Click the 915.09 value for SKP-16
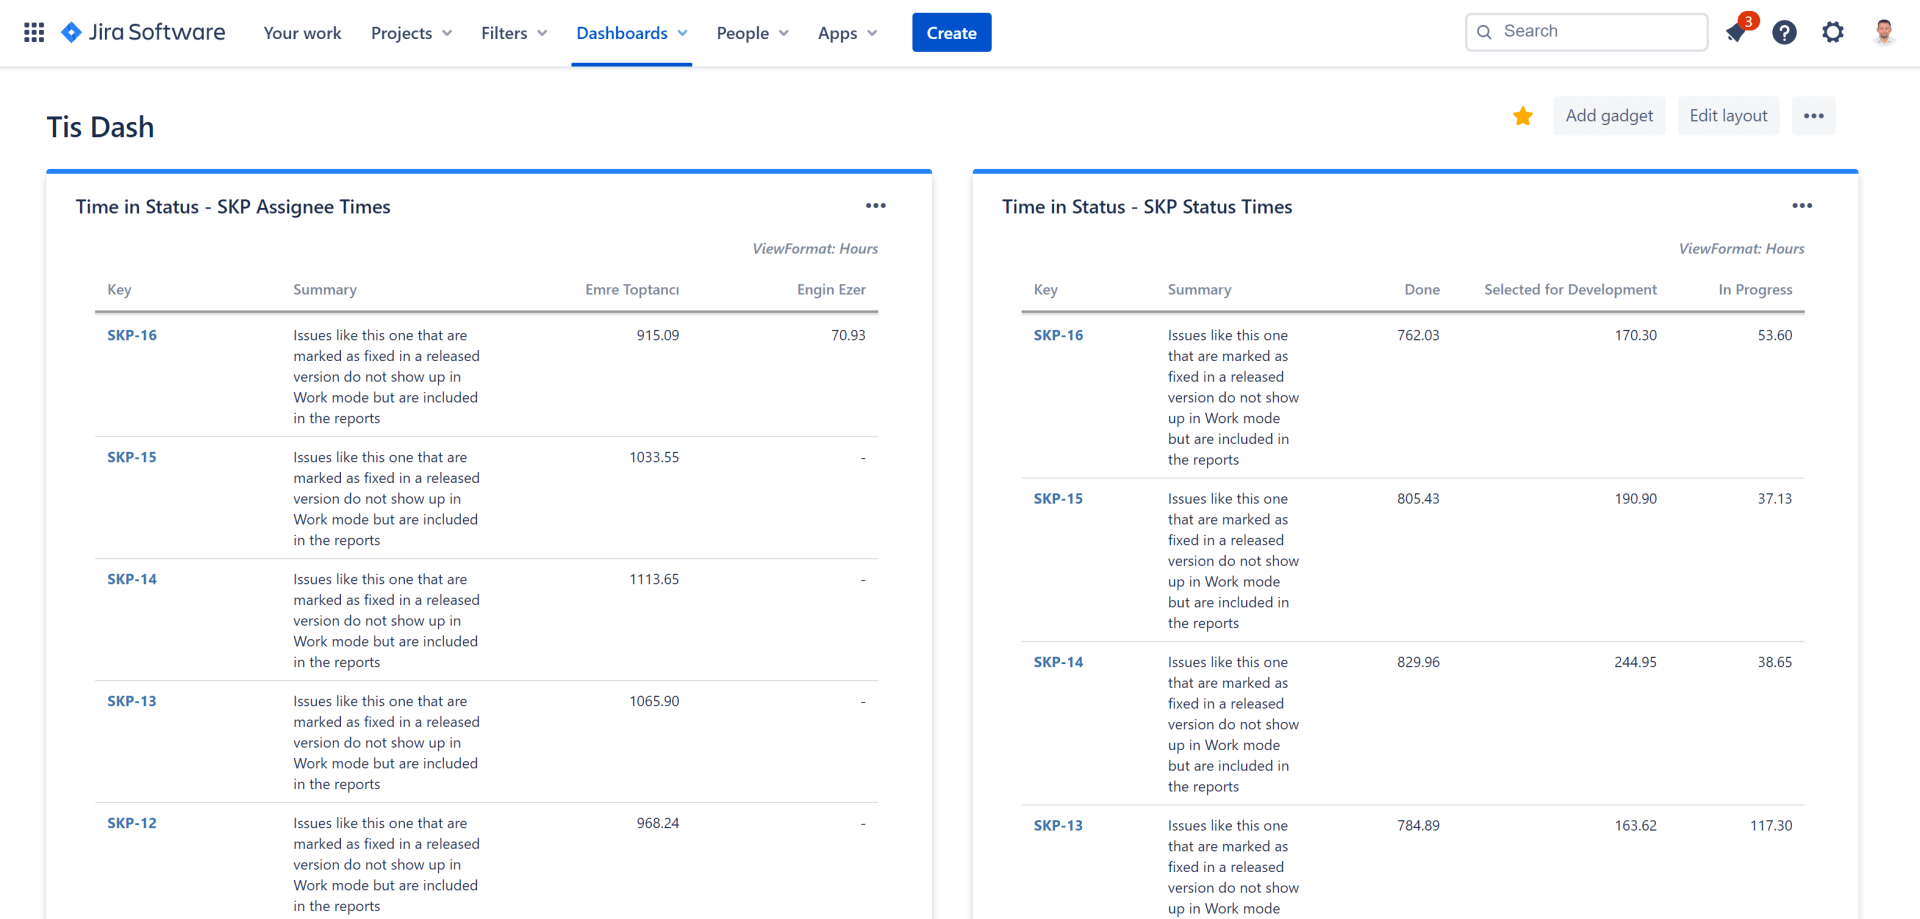 (658, 336)
